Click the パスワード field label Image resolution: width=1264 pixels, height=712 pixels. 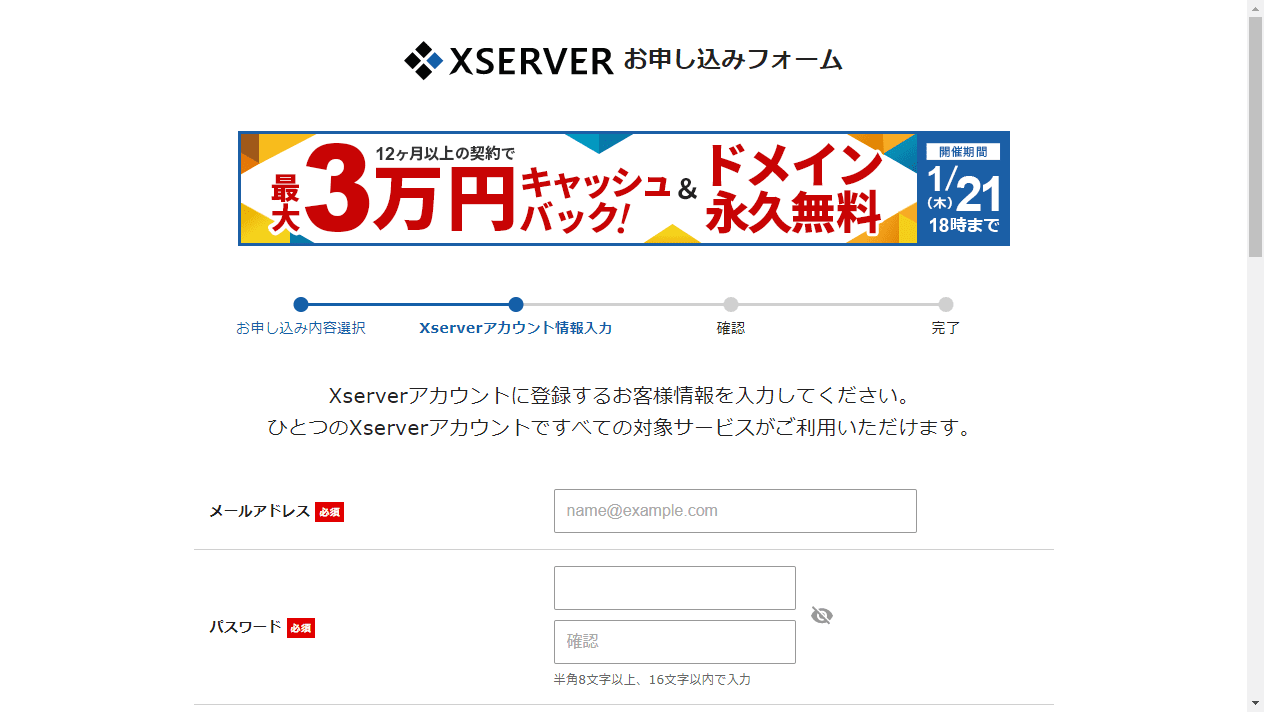(246, 627)
